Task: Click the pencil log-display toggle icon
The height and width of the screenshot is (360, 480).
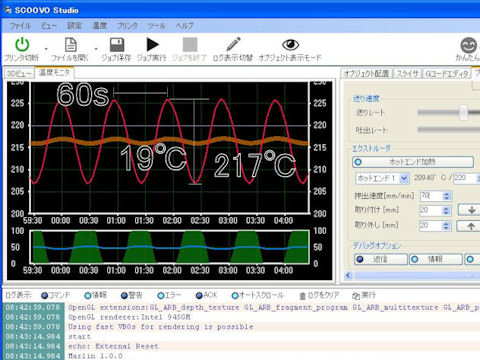Action: (x=233, y=44)
